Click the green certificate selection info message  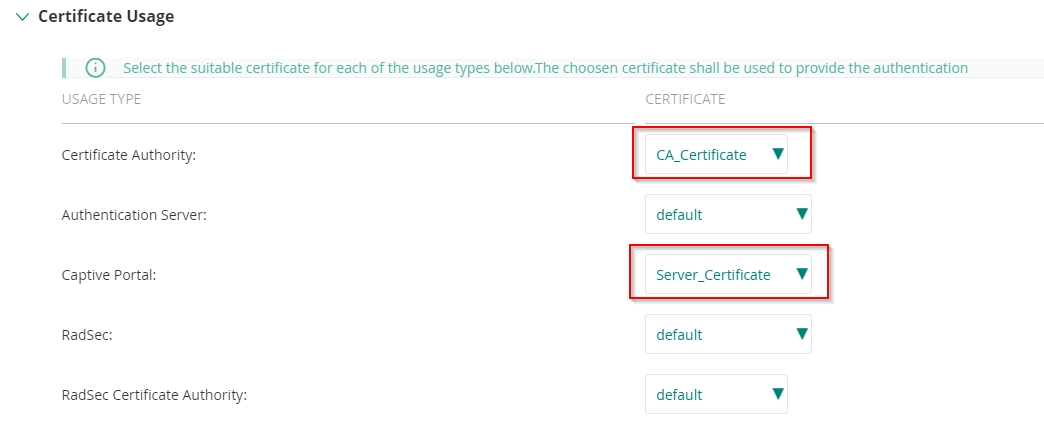[x=545, y=68]
